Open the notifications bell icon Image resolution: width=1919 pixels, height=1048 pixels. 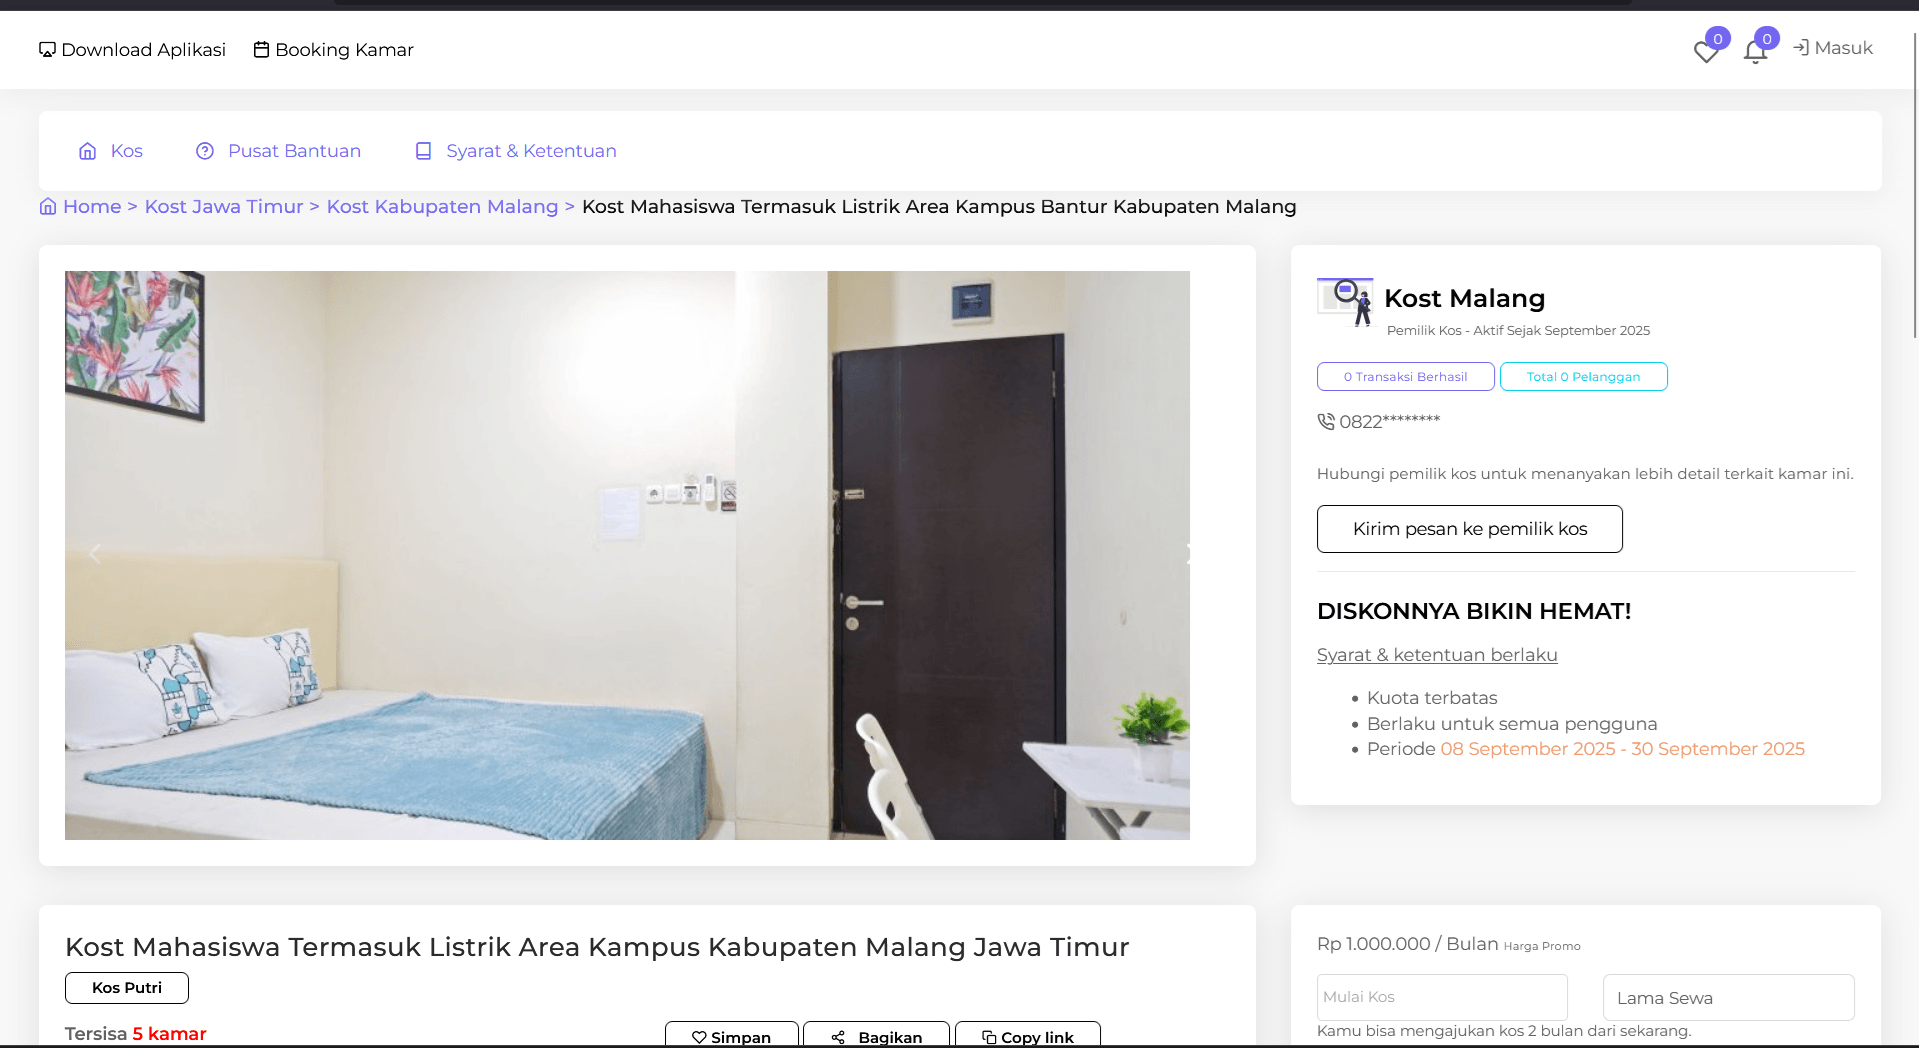click(1755, 52)
